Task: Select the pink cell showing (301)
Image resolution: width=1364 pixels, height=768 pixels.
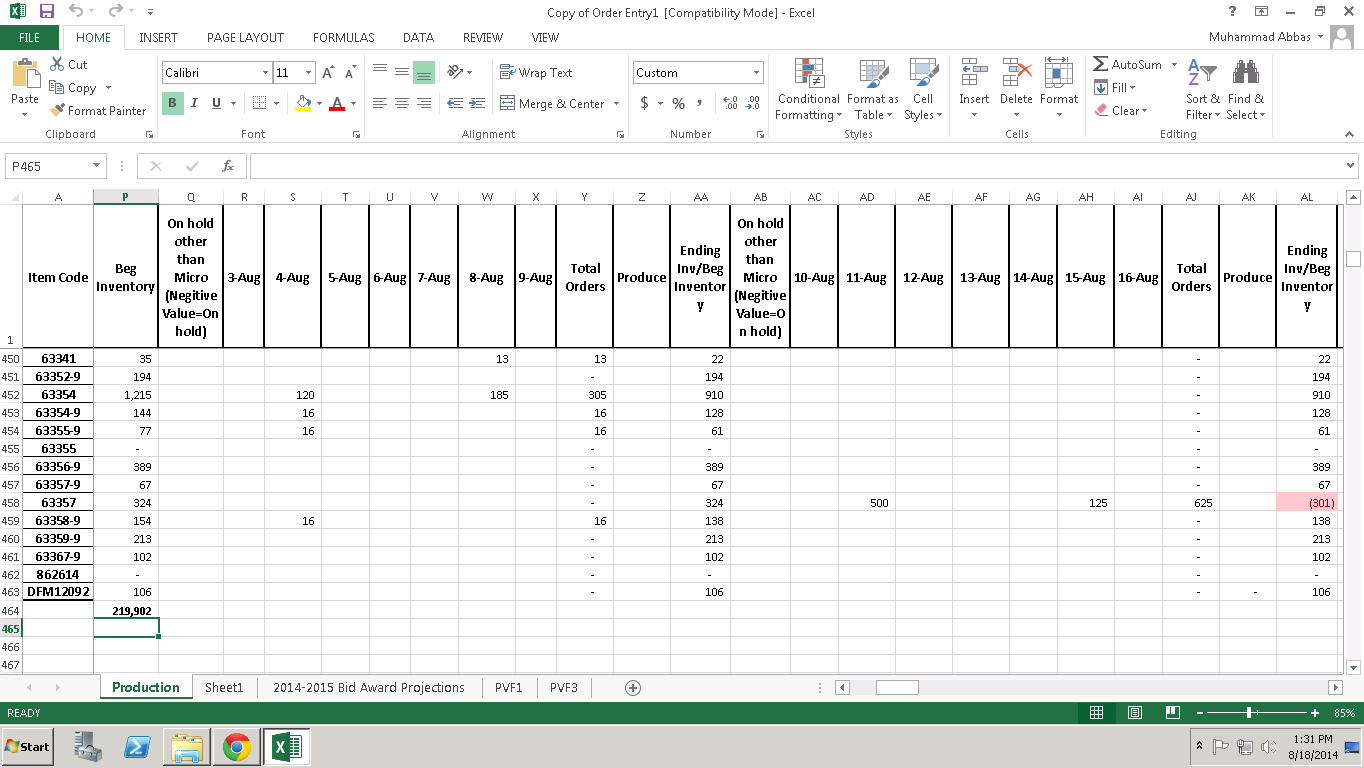Action: [x=1306, y=503]
